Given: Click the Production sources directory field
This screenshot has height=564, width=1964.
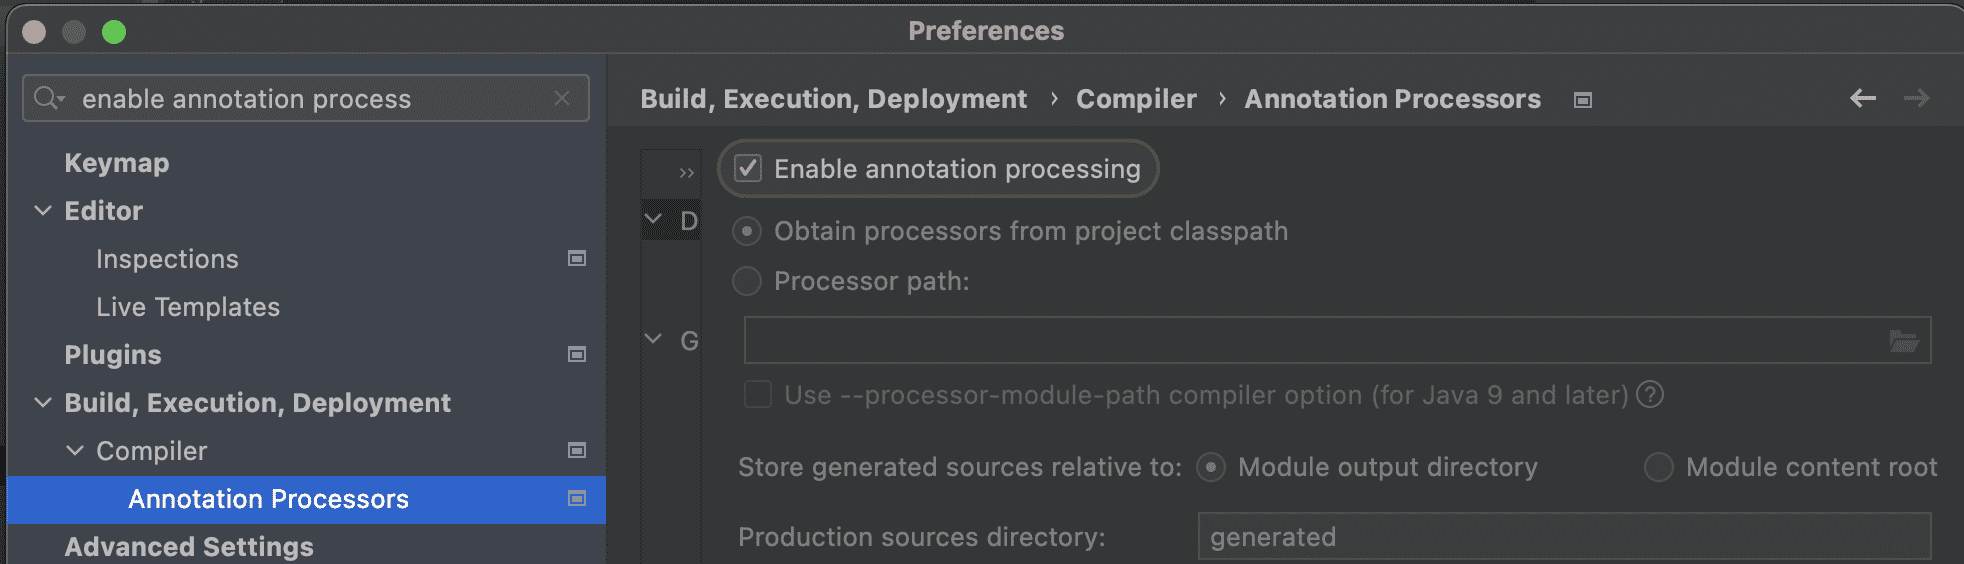Looking at the screenshot, I should pos(1563,537).
